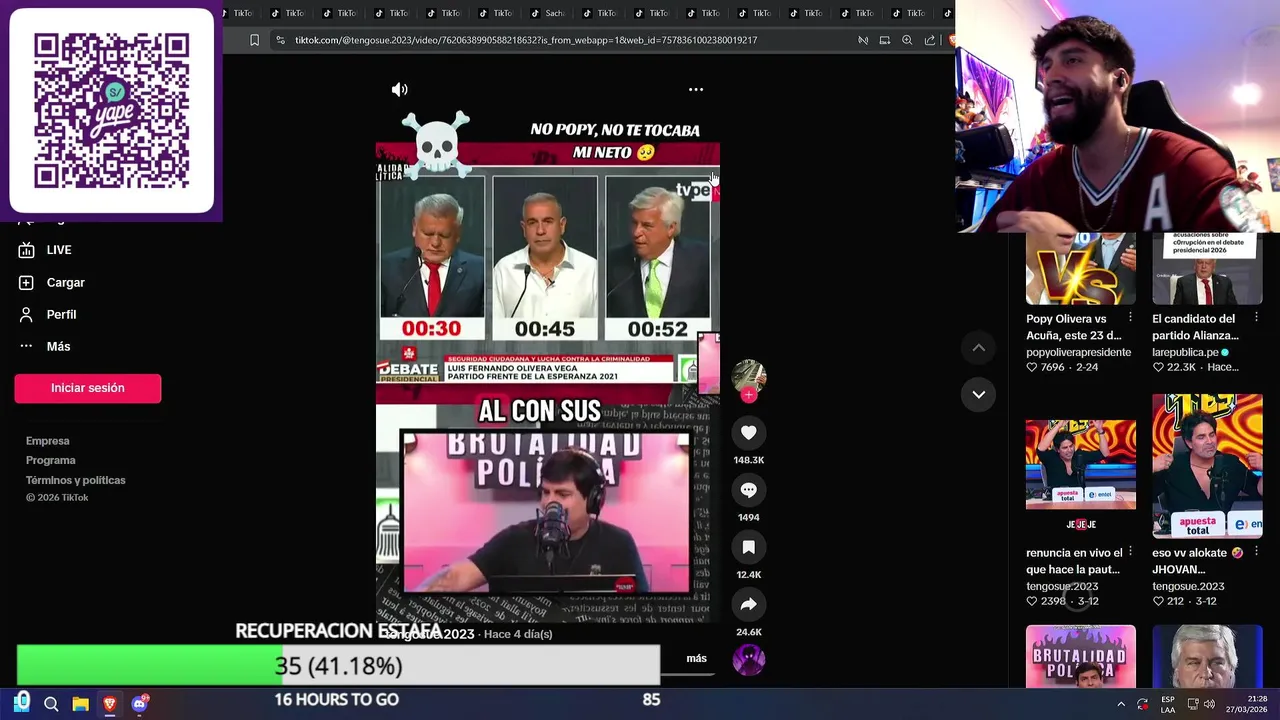Click the 12.4K saves count
The width and height of the screenshot is (1280, 720).
click(748, 575)
